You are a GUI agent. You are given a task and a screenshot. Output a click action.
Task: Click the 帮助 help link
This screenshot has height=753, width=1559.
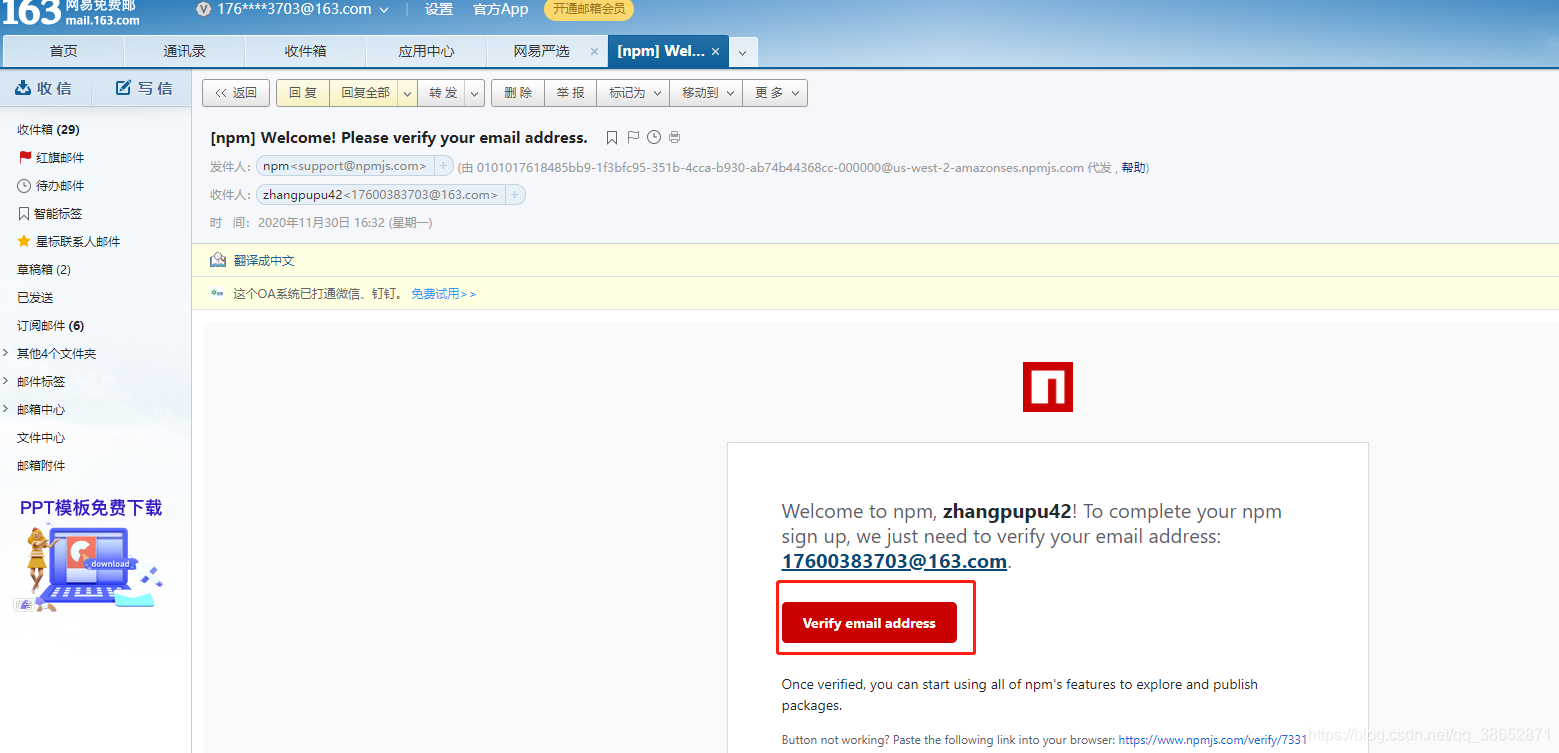1133,167
